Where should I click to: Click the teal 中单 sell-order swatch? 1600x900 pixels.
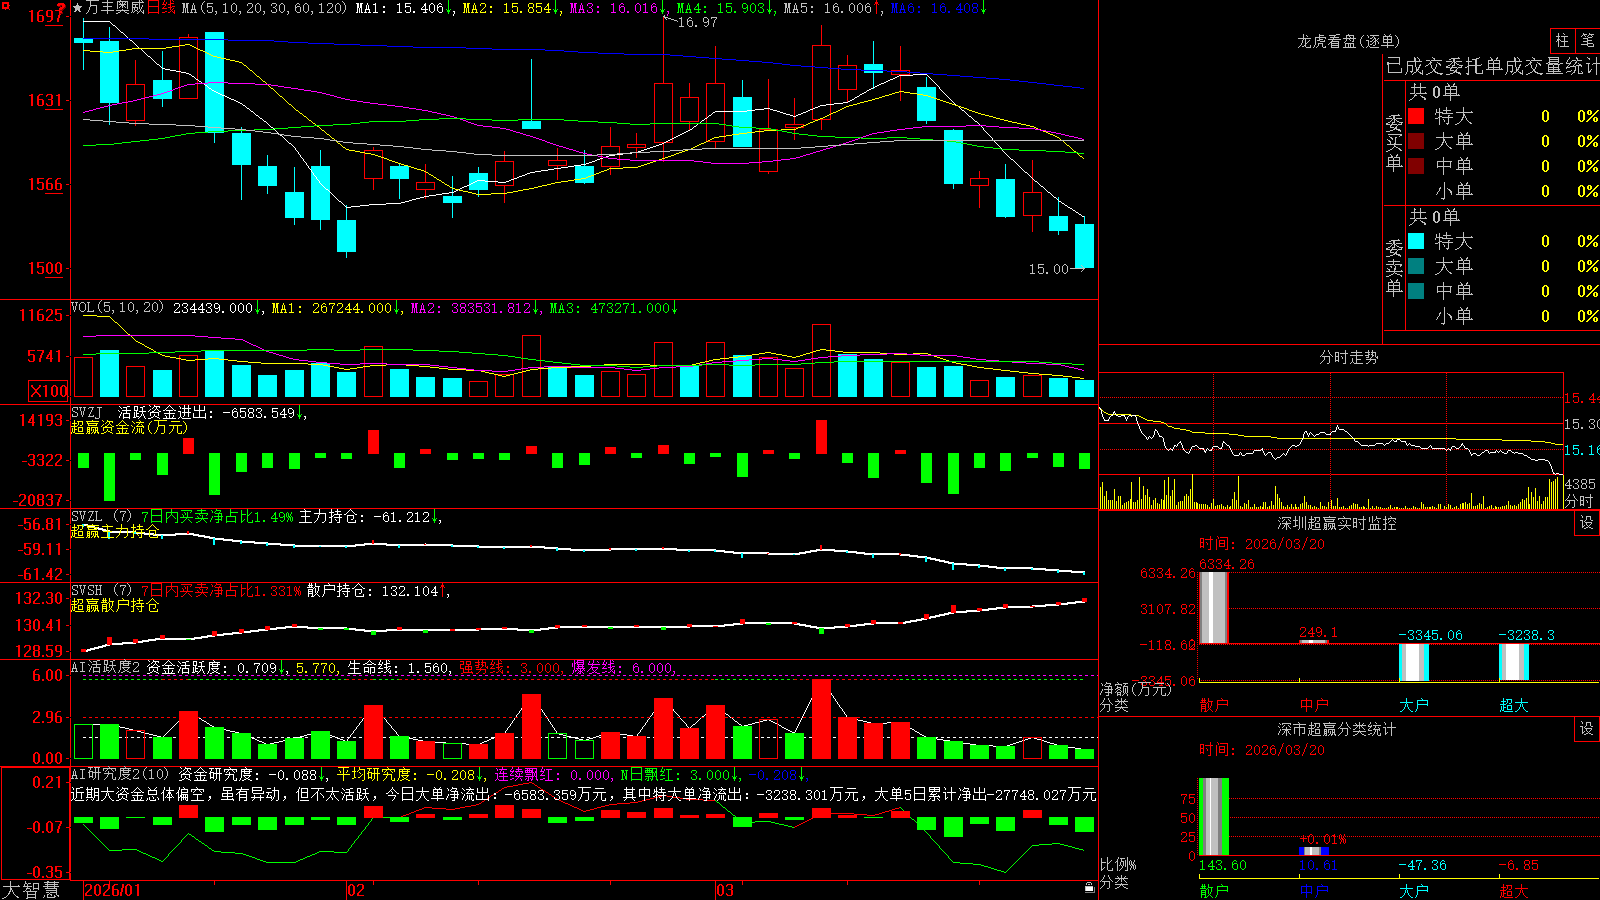pyautogui.click(x=1416, y=291)
